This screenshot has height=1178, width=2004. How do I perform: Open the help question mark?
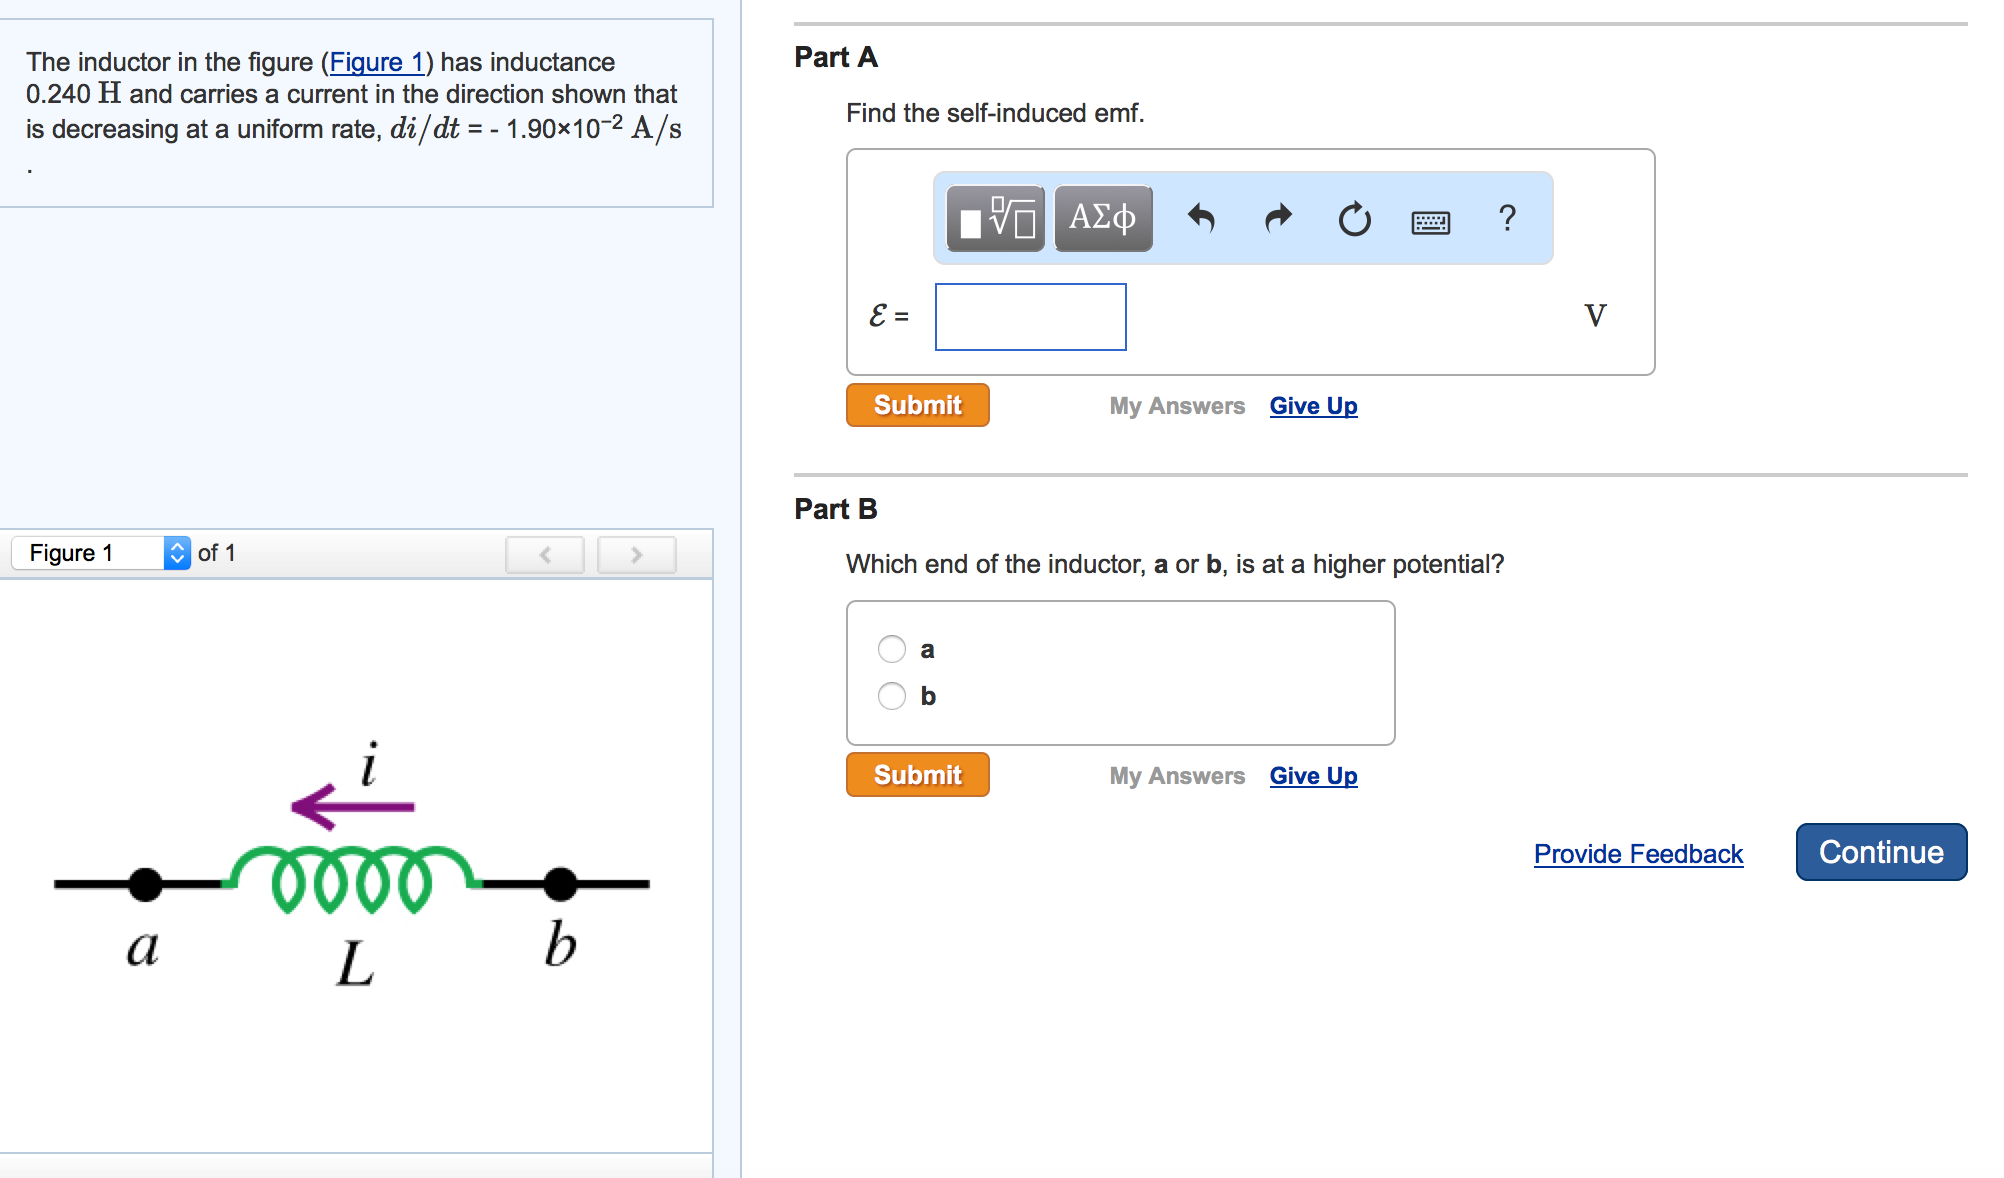coord(1507,218)
